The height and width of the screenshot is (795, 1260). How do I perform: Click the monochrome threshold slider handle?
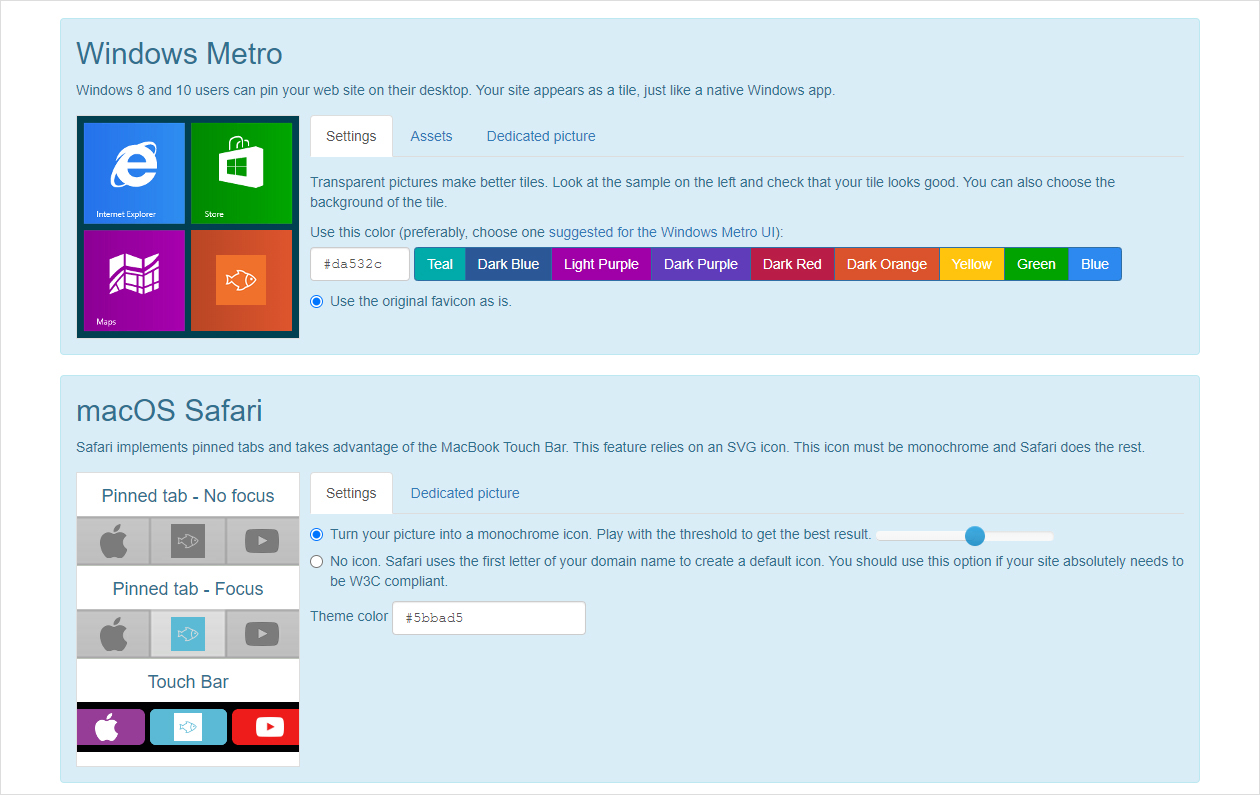(975, 536)
